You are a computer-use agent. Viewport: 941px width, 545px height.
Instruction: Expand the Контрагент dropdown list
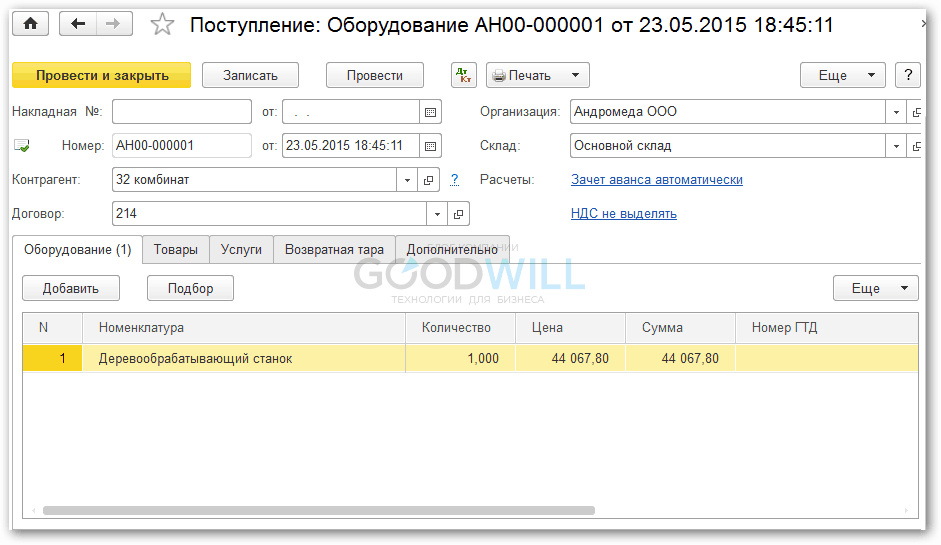(x=407, y=180)
